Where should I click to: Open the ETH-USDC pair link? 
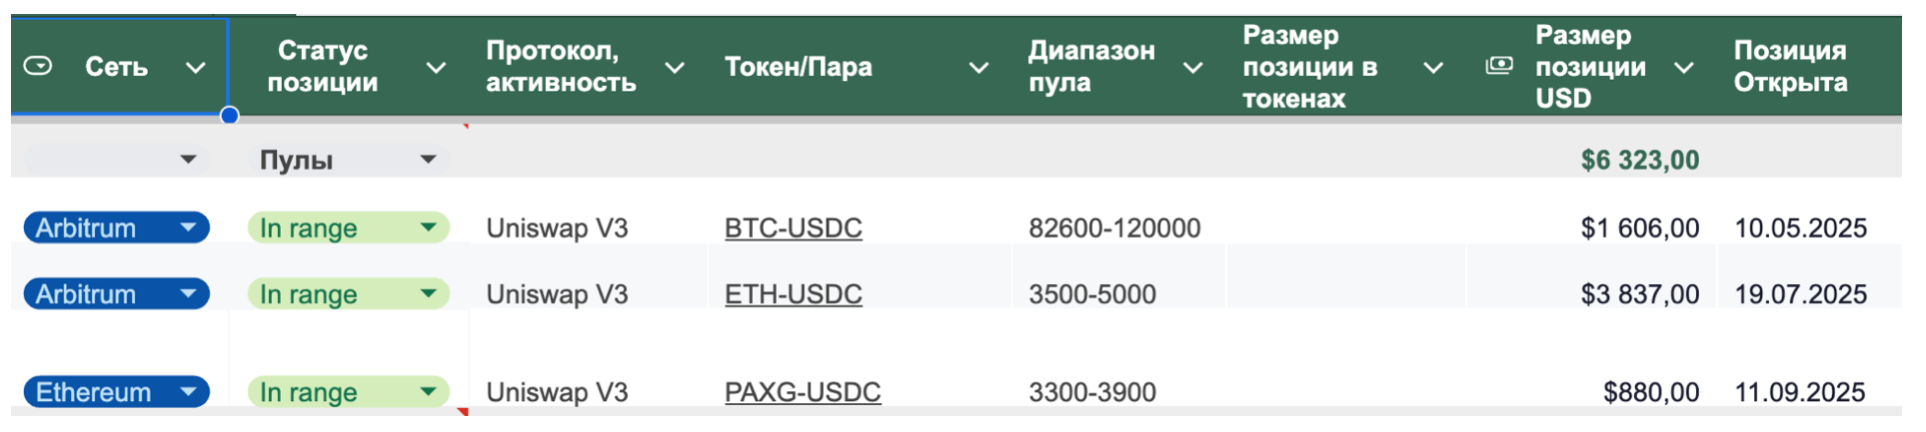[793, 294]
